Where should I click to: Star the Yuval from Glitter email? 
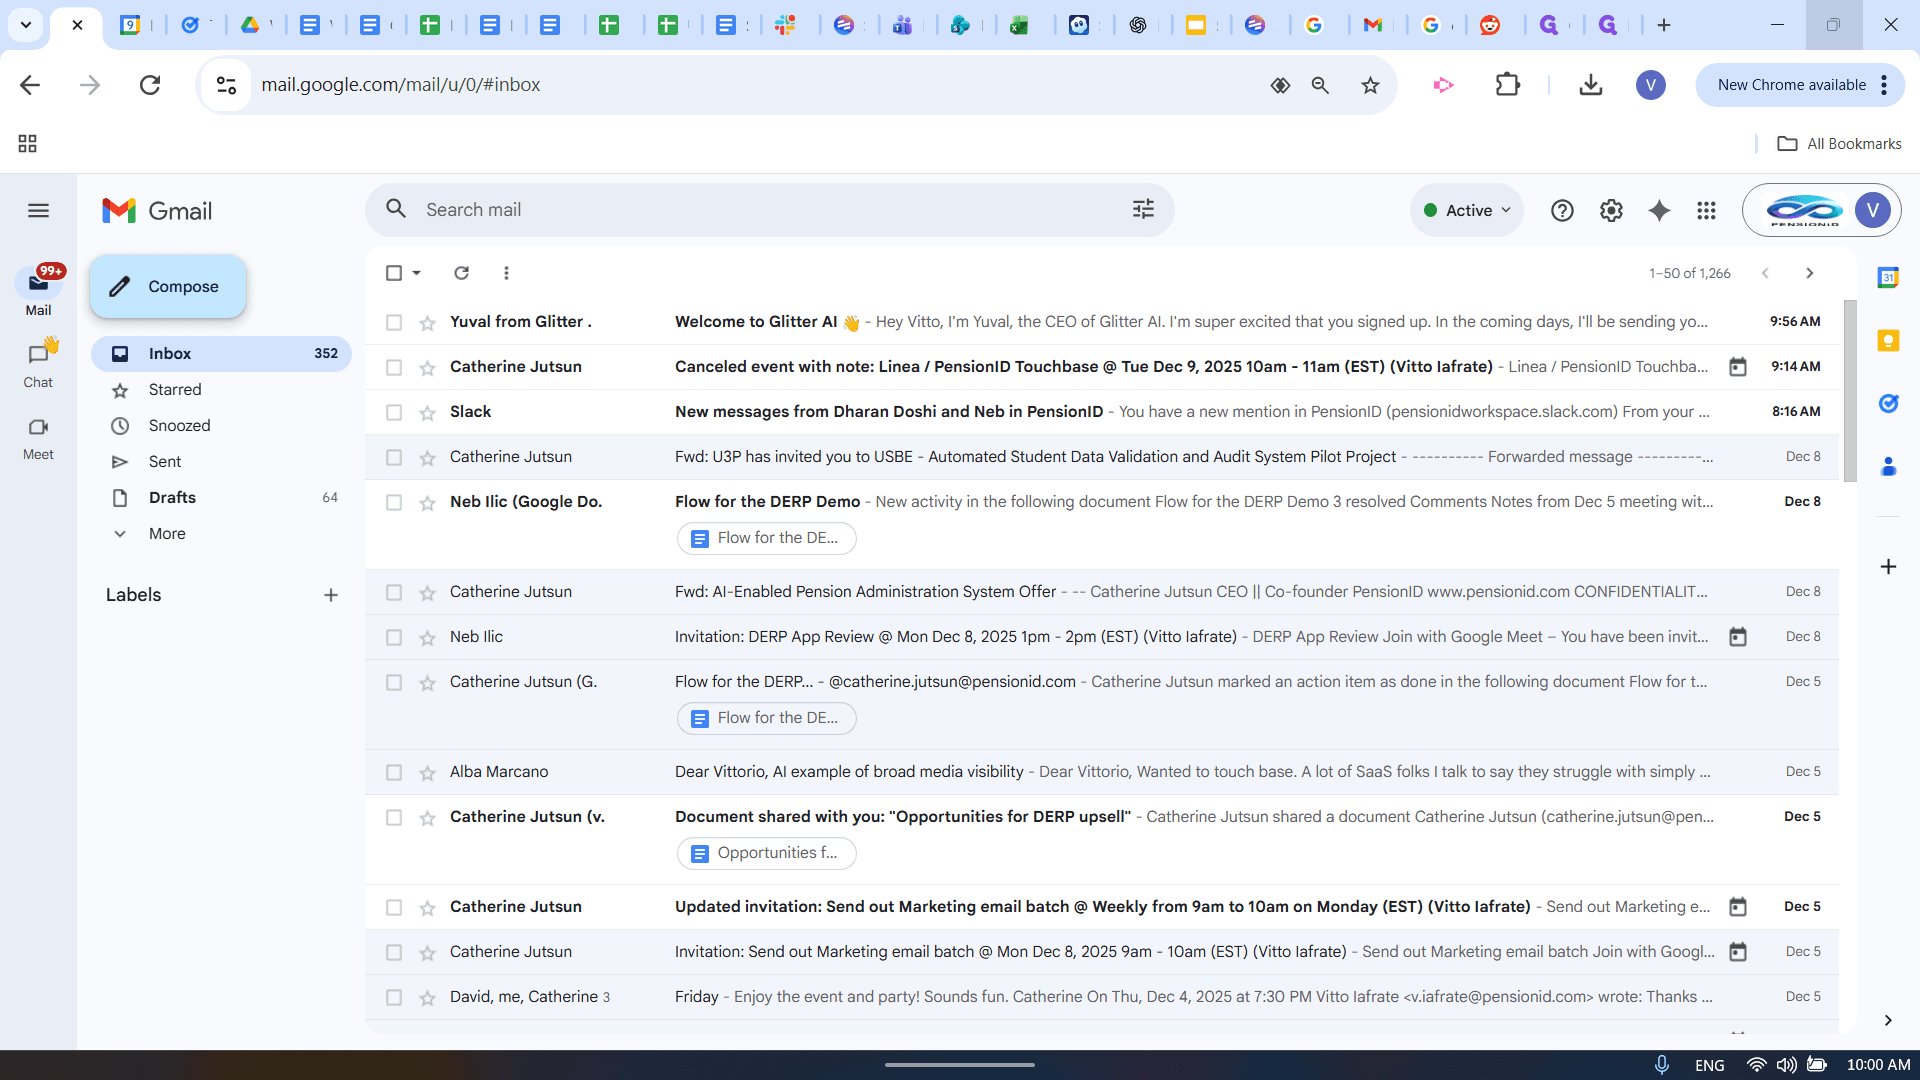[427, 323]
